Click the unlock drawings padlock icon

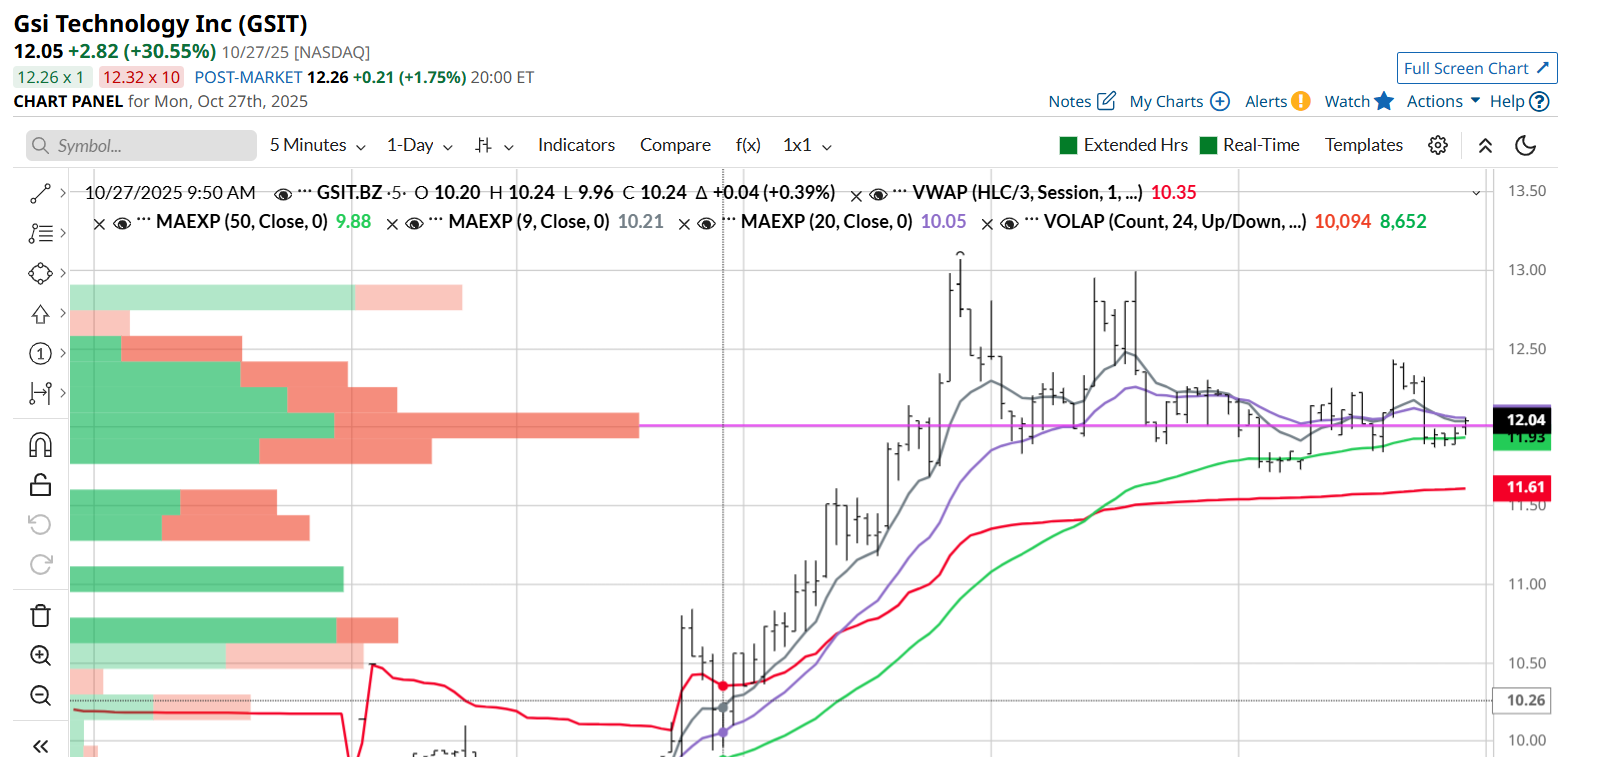[x=40, y=485]
